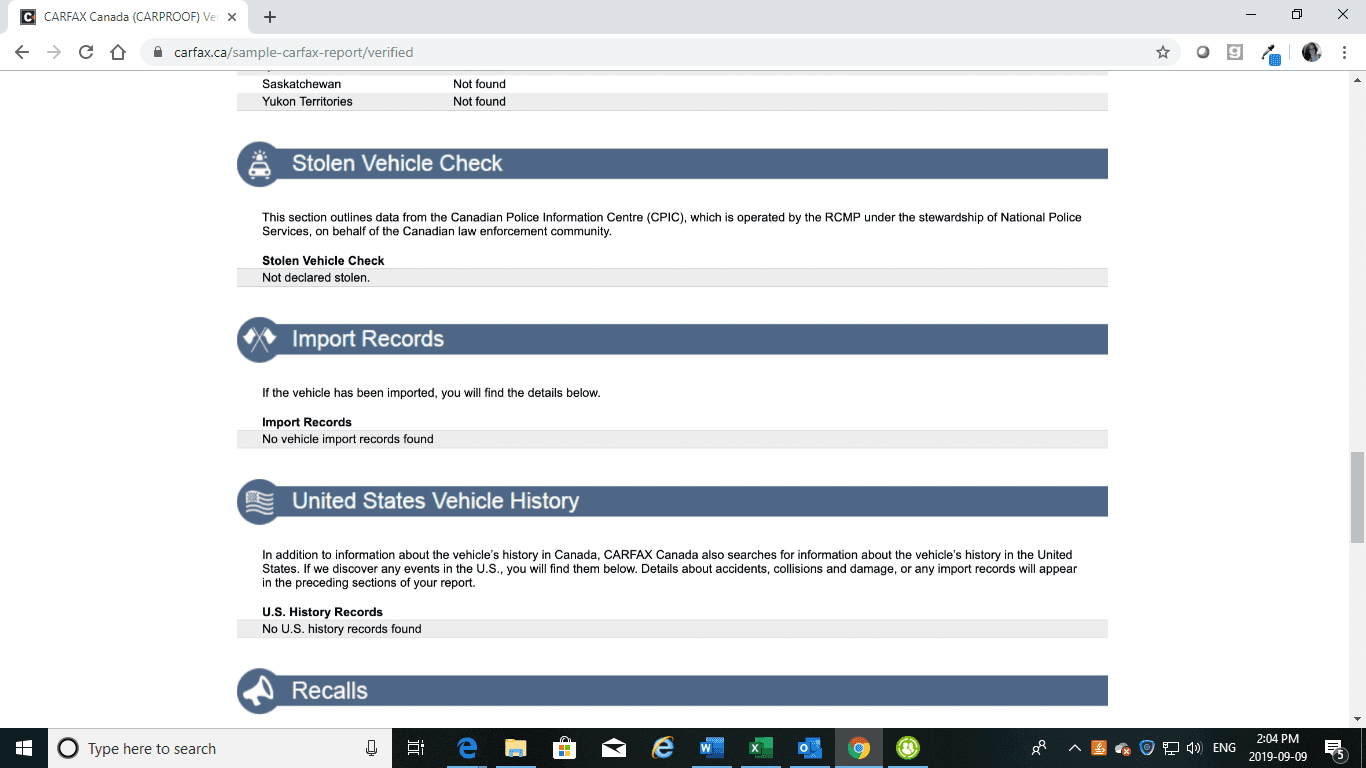Open the browser home page

point(118,52)
